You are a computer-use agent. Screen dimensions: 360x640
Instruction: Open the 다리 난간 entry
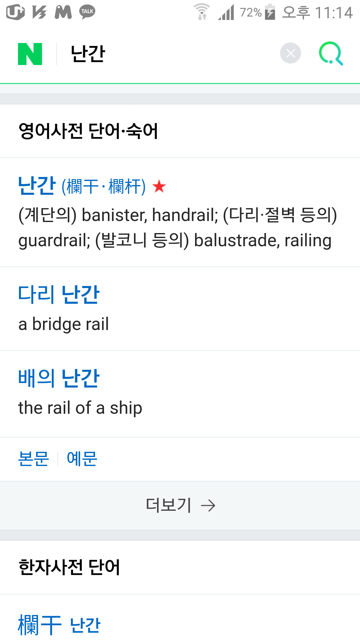point(59,294)
